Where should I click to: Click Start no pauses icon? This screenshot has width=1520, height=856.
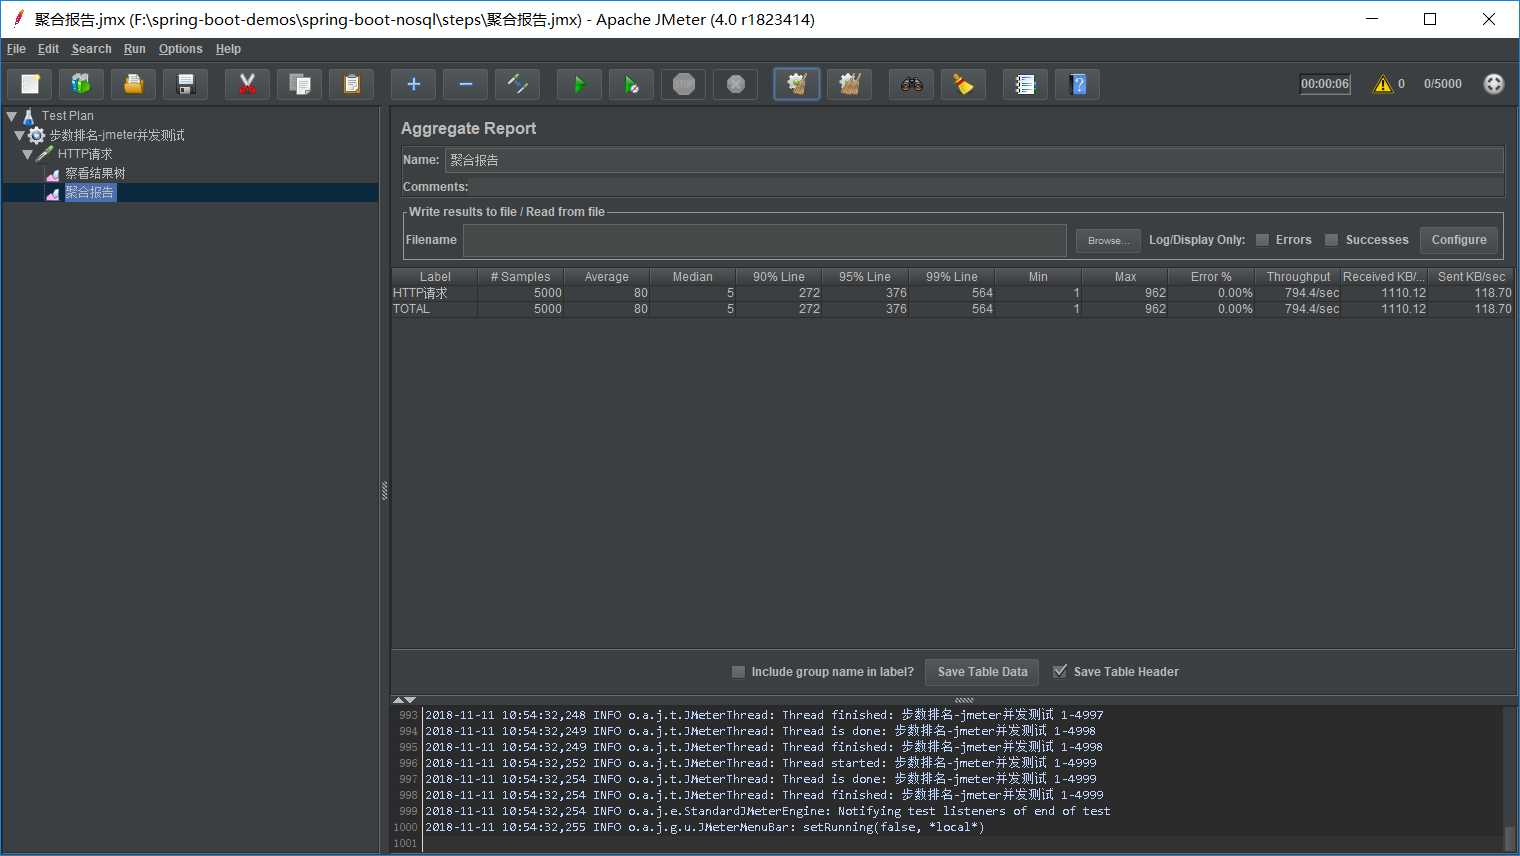631,84
